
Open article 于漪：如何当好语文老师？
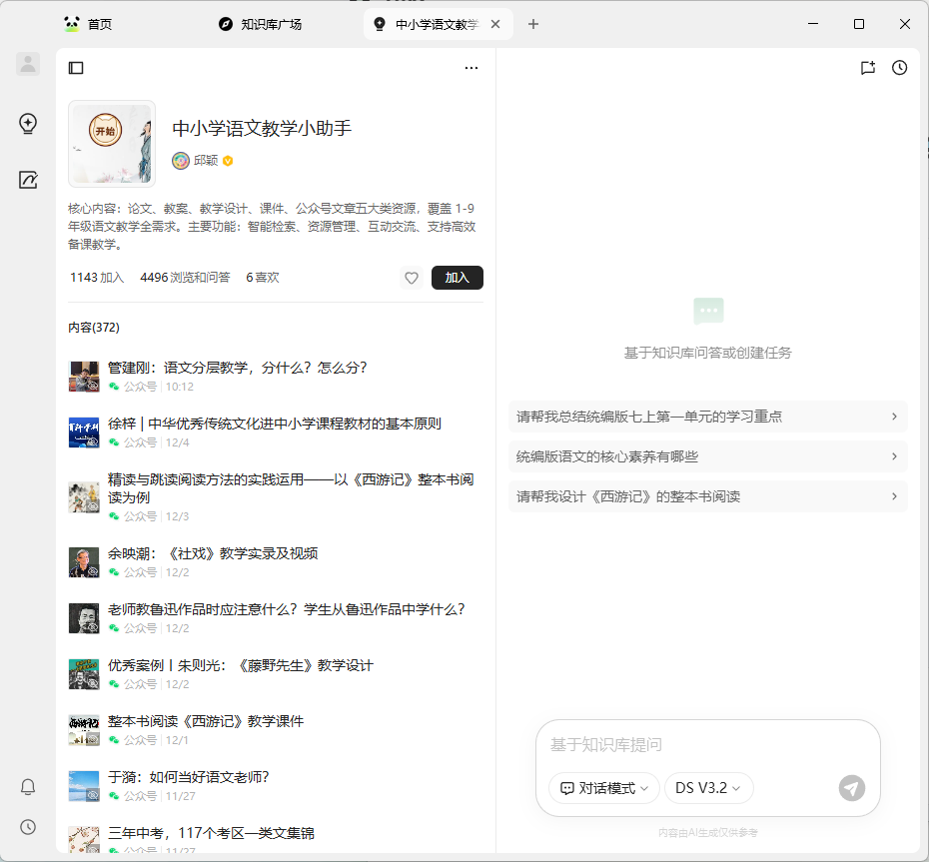click(x=189, y=777)
